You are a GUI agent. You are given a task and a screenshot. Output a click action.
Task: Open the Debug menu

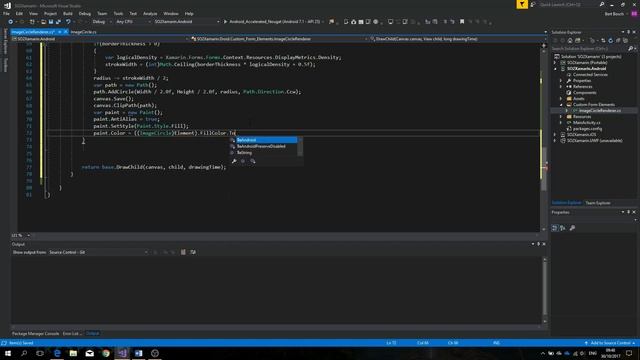(x=84, y=13)
